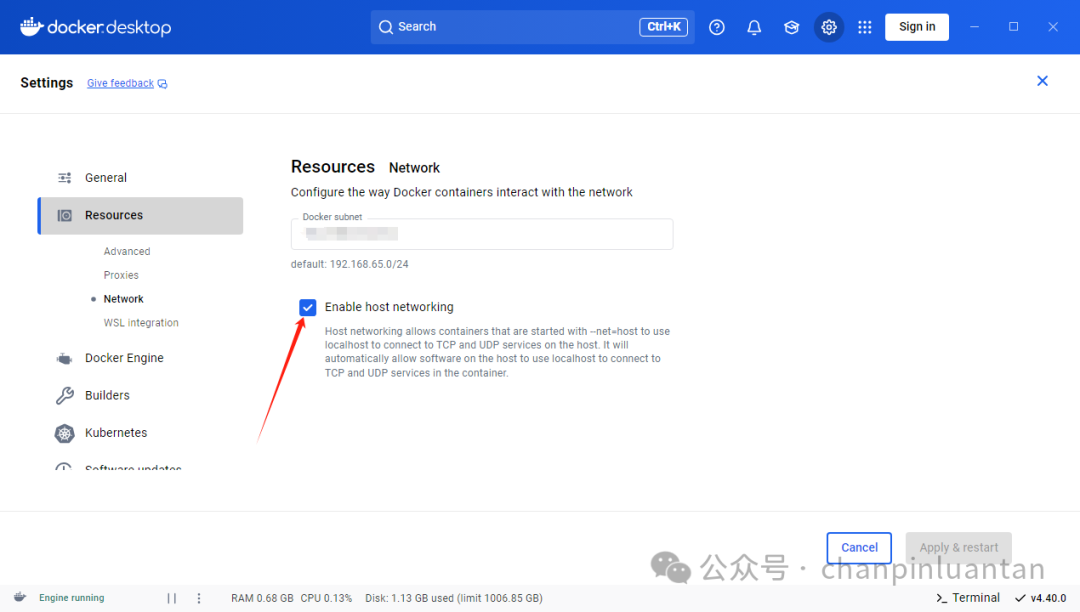Click the v4.40.0 version indicator
Viewport: 1080px width, 612px height.
pos(1041,598)
